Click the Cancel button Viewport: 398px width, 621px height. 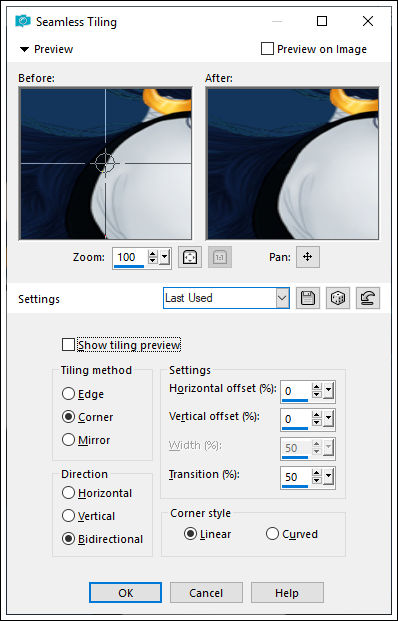point(206,592)
